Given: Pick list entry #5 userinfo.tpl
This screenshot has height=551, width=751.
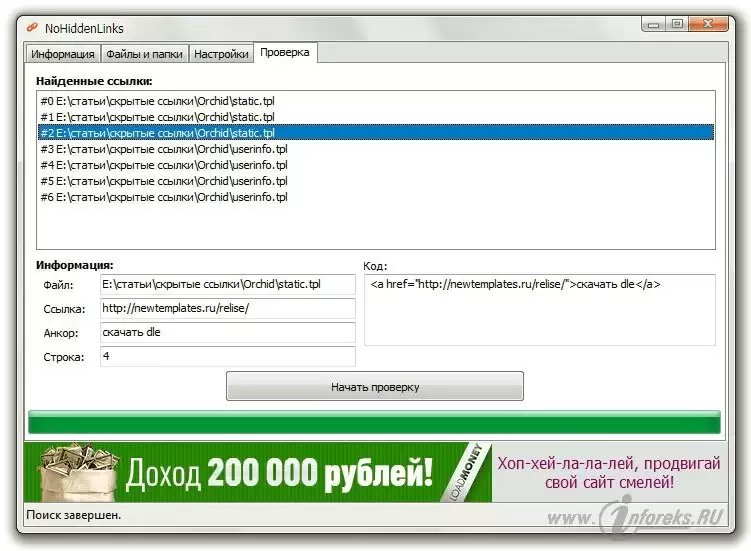Looking at the screenshot, I should click(163, 181).
